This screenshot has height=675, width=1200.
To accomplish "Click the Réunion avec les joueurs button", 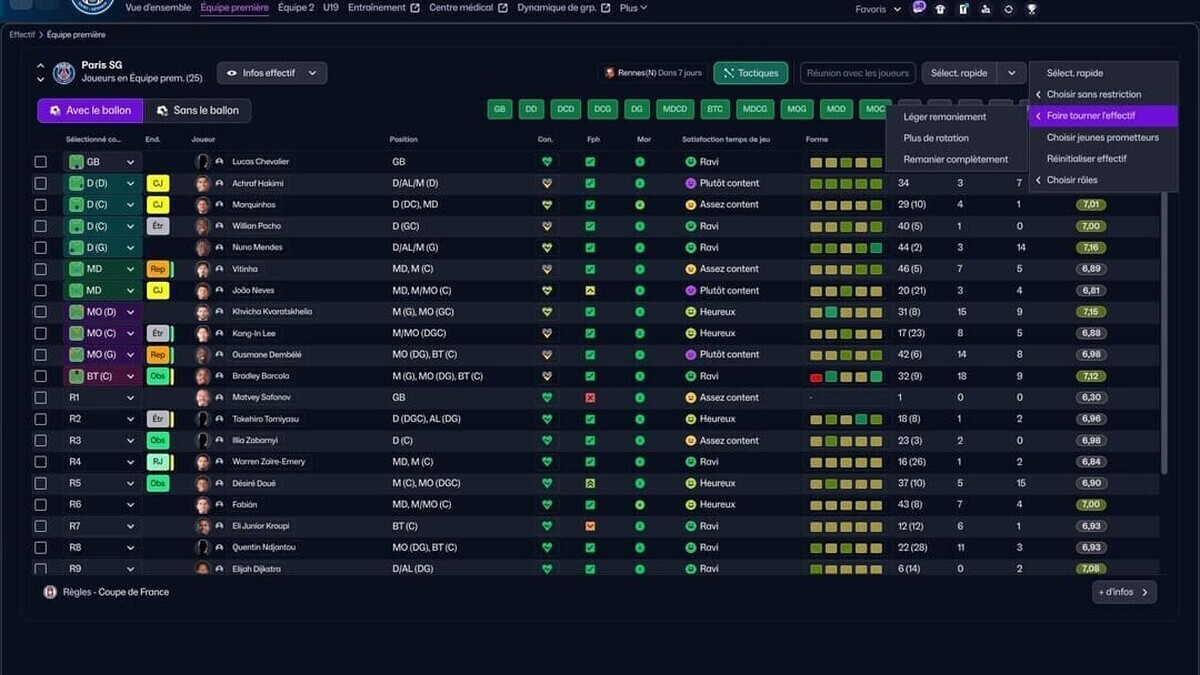I will click(858, 73).
